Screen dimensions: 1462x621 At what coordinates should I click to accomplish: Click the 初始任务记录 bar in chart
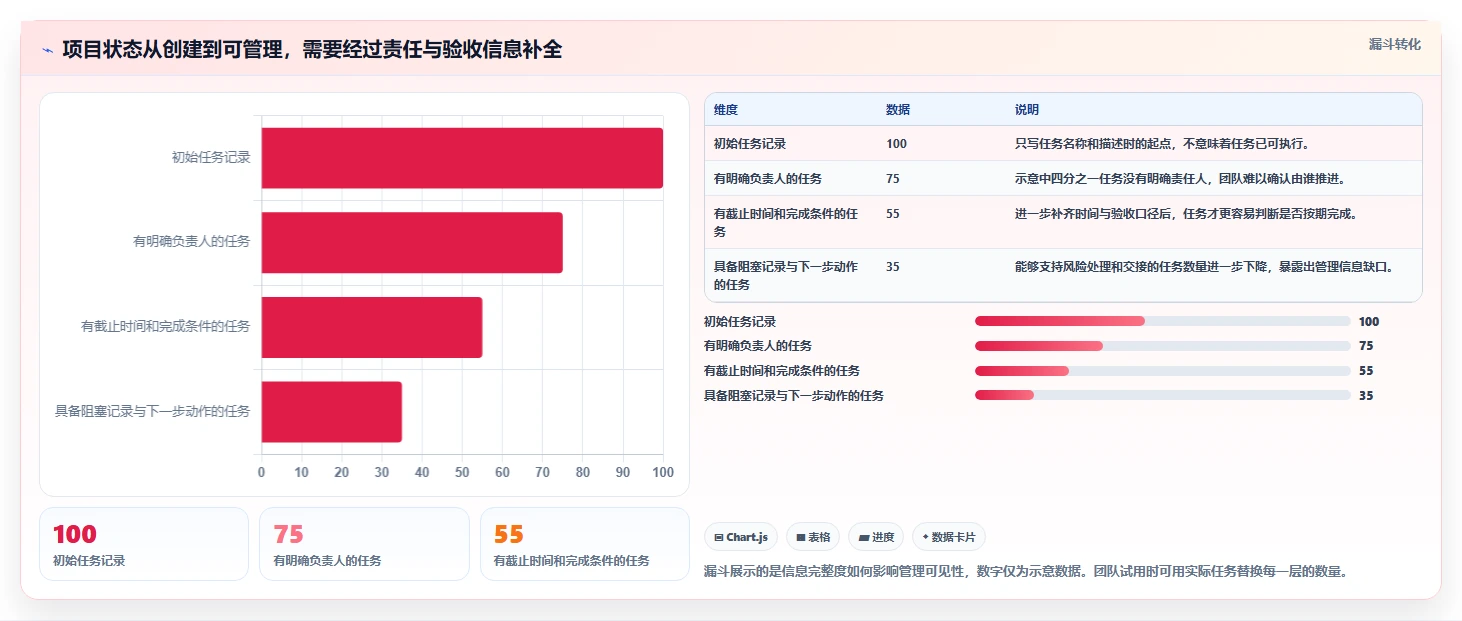point(462,158)
